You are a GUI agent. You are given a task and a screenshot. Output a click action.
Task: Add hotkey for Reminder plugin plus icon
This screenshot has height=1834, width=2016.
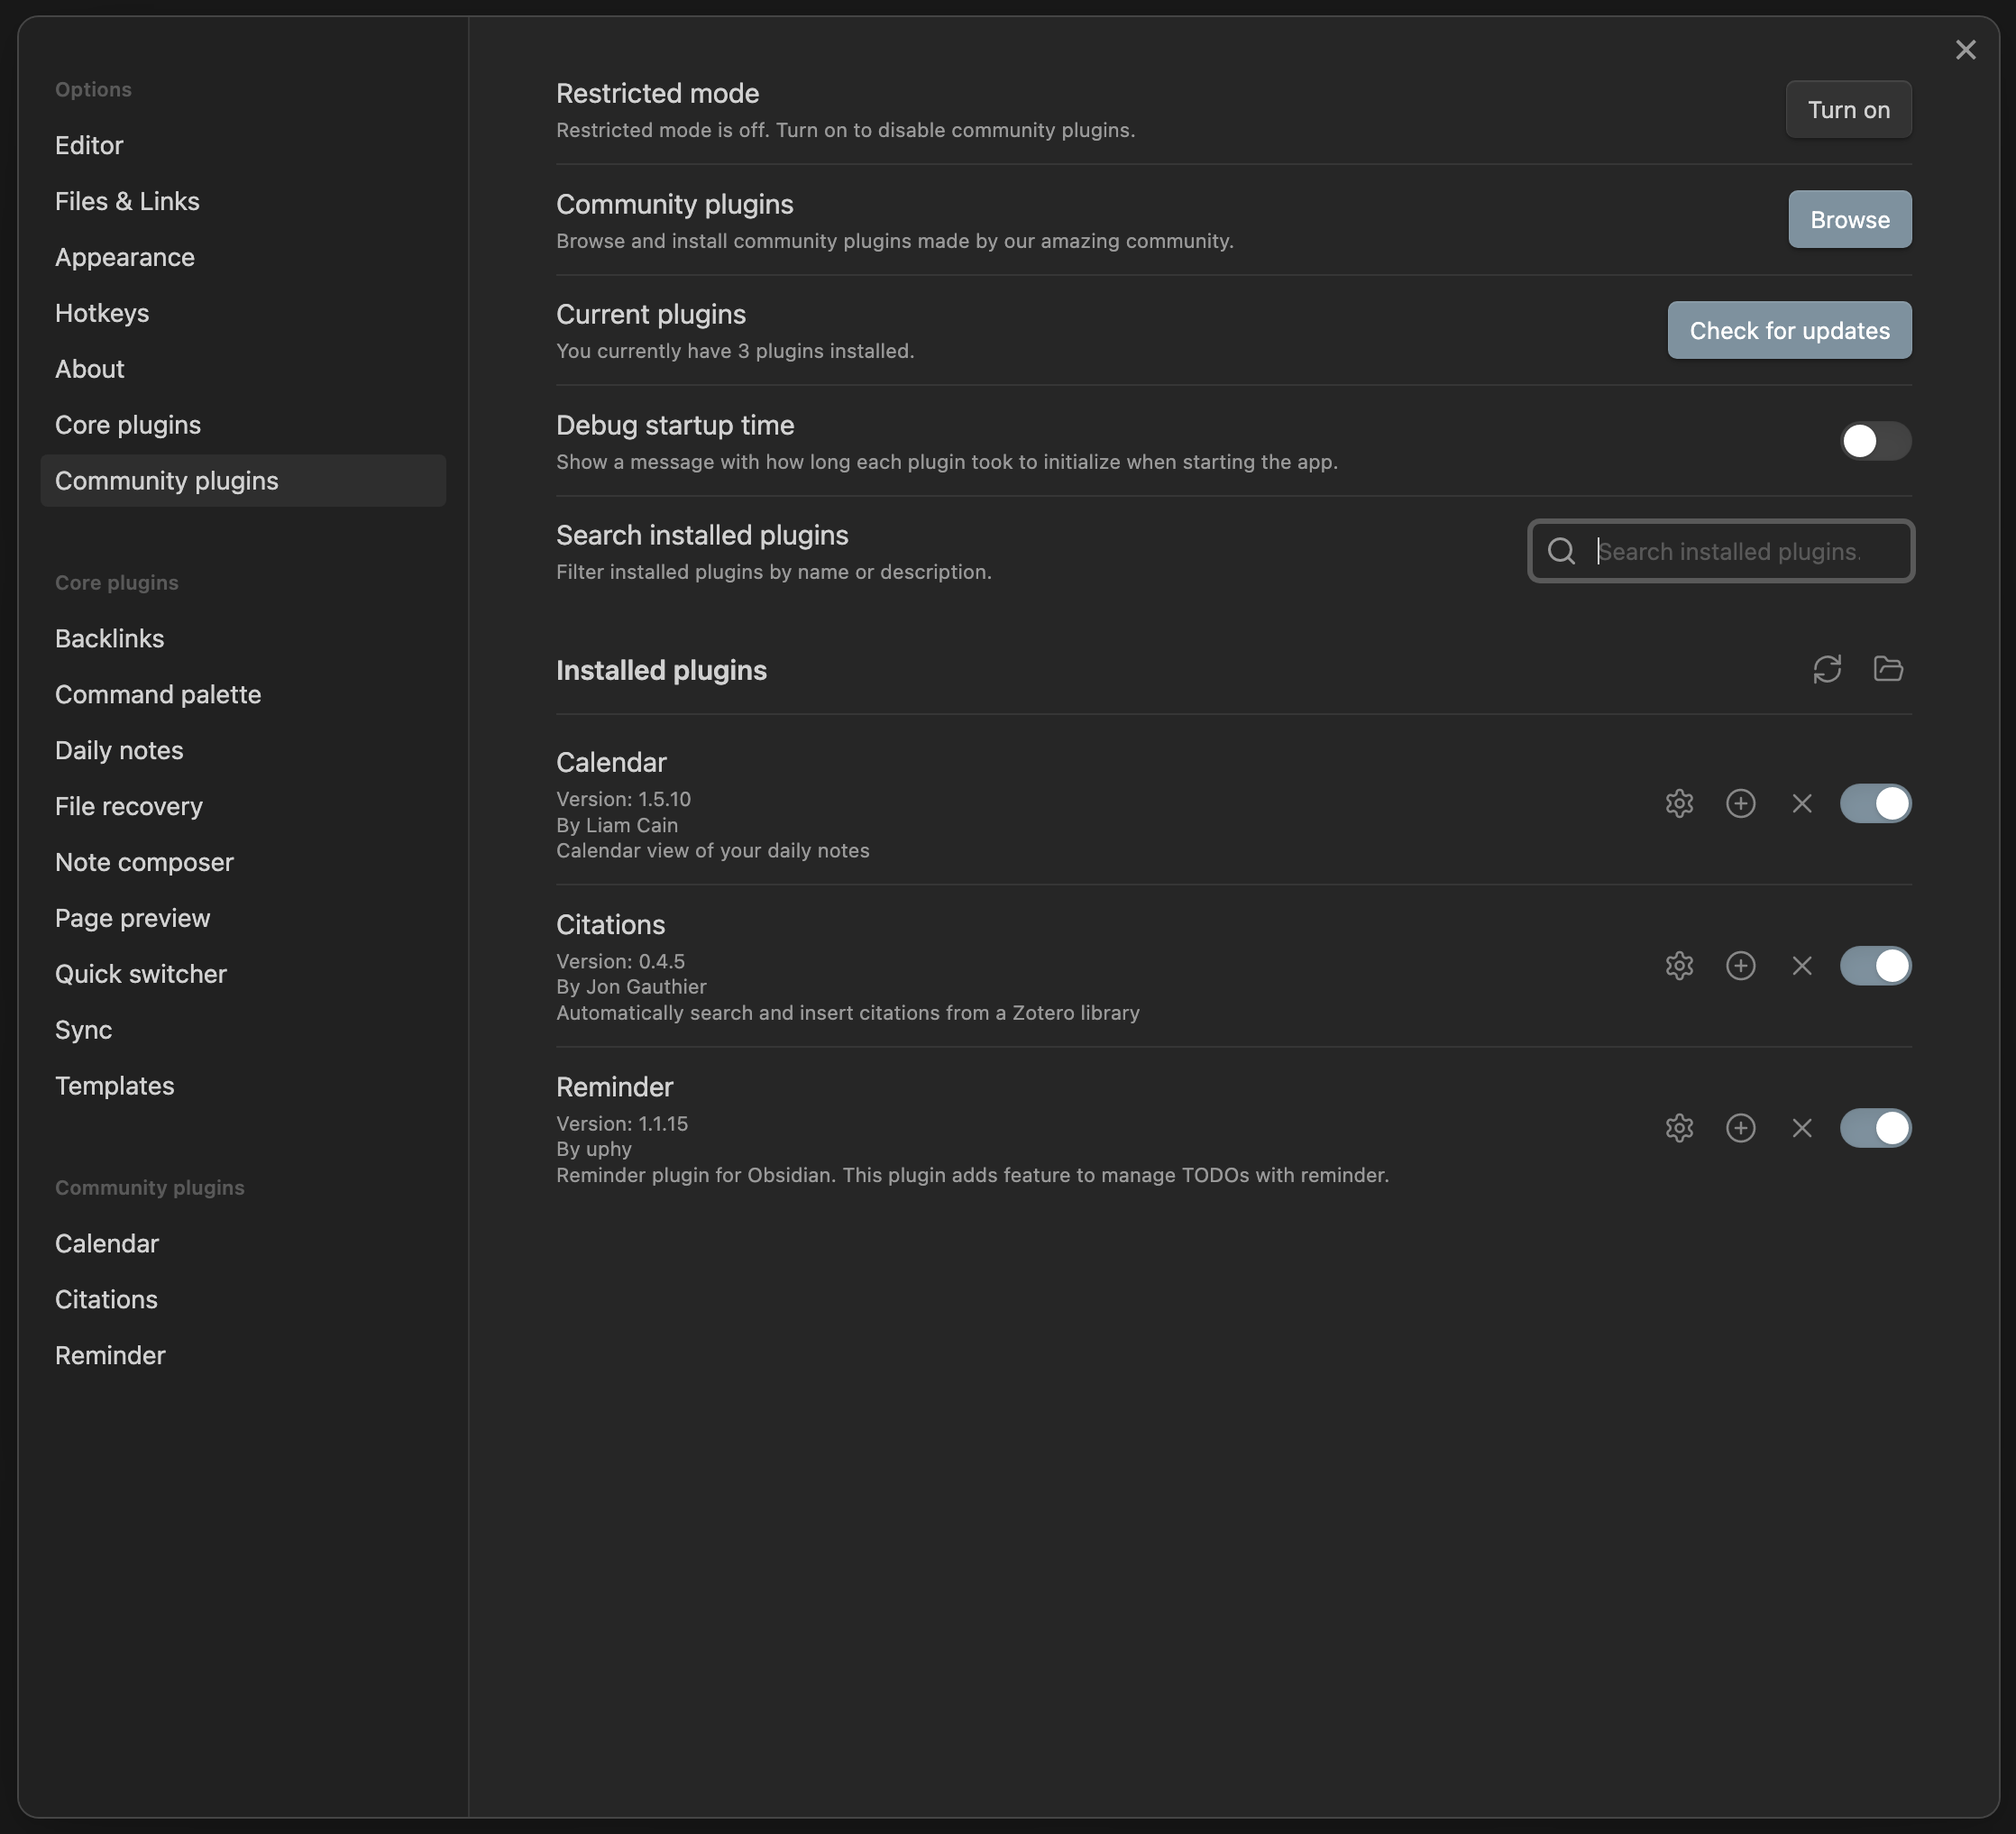1740,1128
